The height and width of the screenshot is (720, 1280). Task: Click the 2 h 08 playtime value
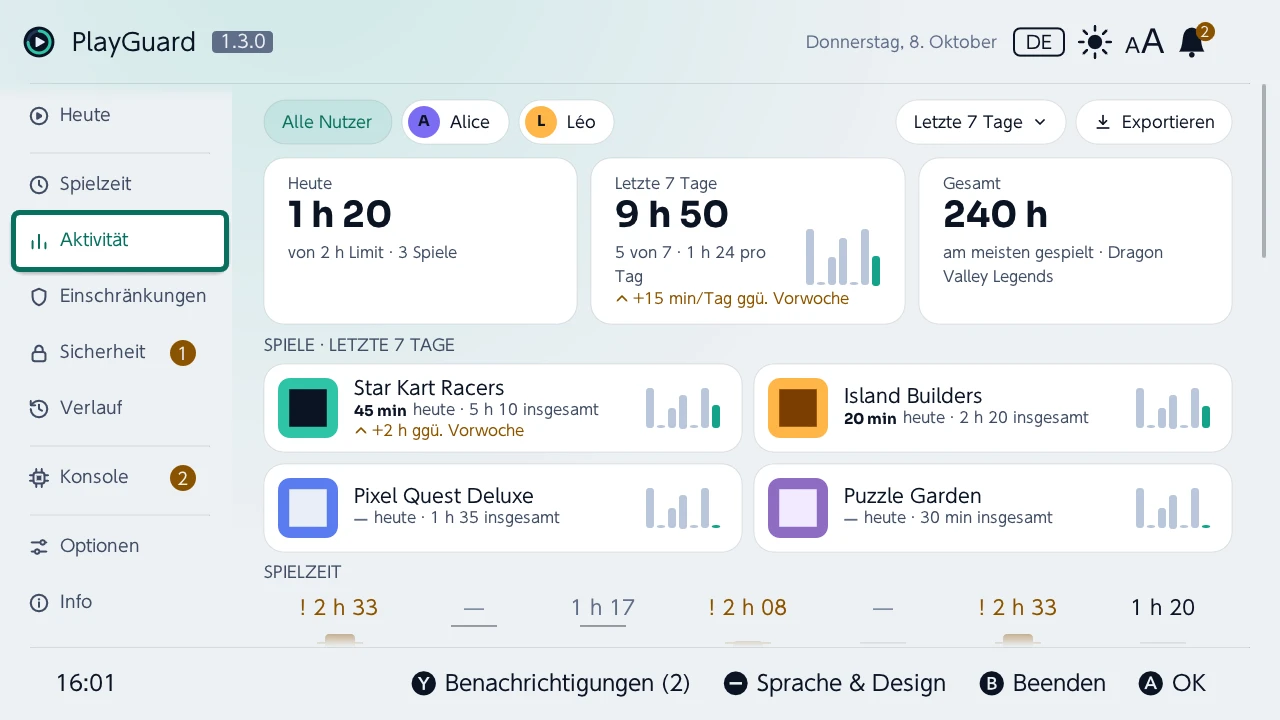748,607
